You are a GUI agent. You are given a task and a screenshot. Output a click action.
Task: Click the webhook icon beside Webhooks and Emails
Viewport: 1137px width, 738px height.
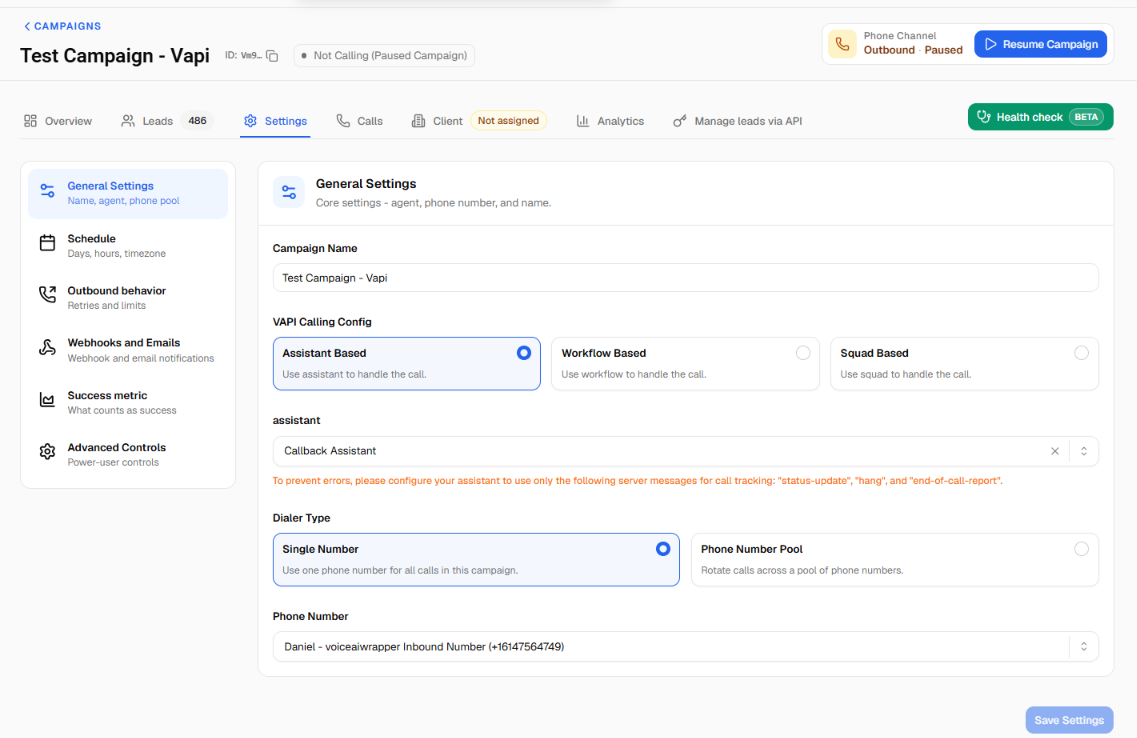click(x=47, y=347)
